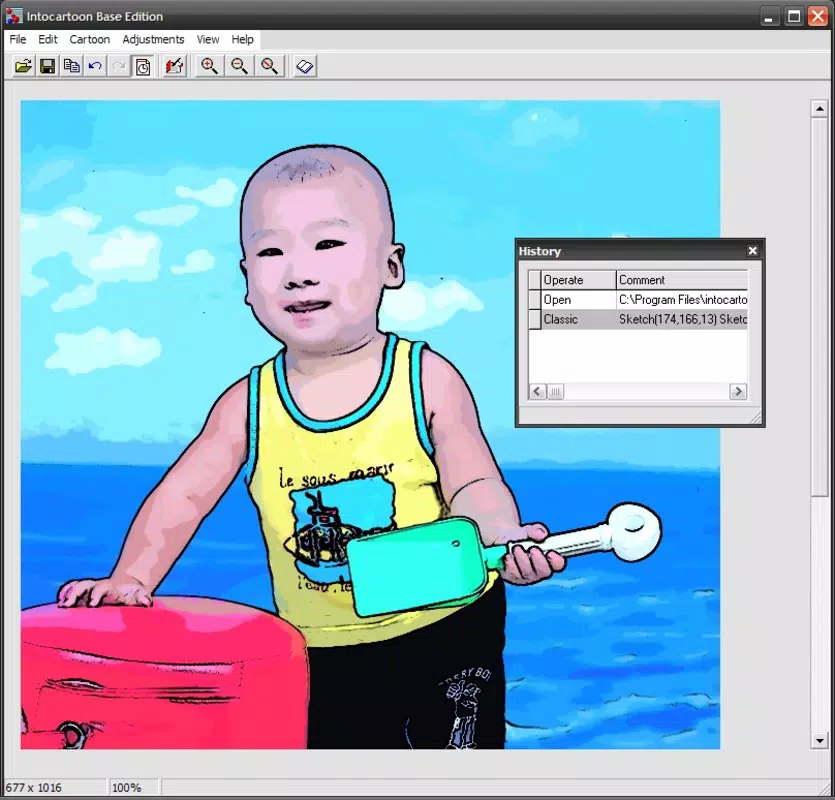Click the History scroll left arrow

537,392
